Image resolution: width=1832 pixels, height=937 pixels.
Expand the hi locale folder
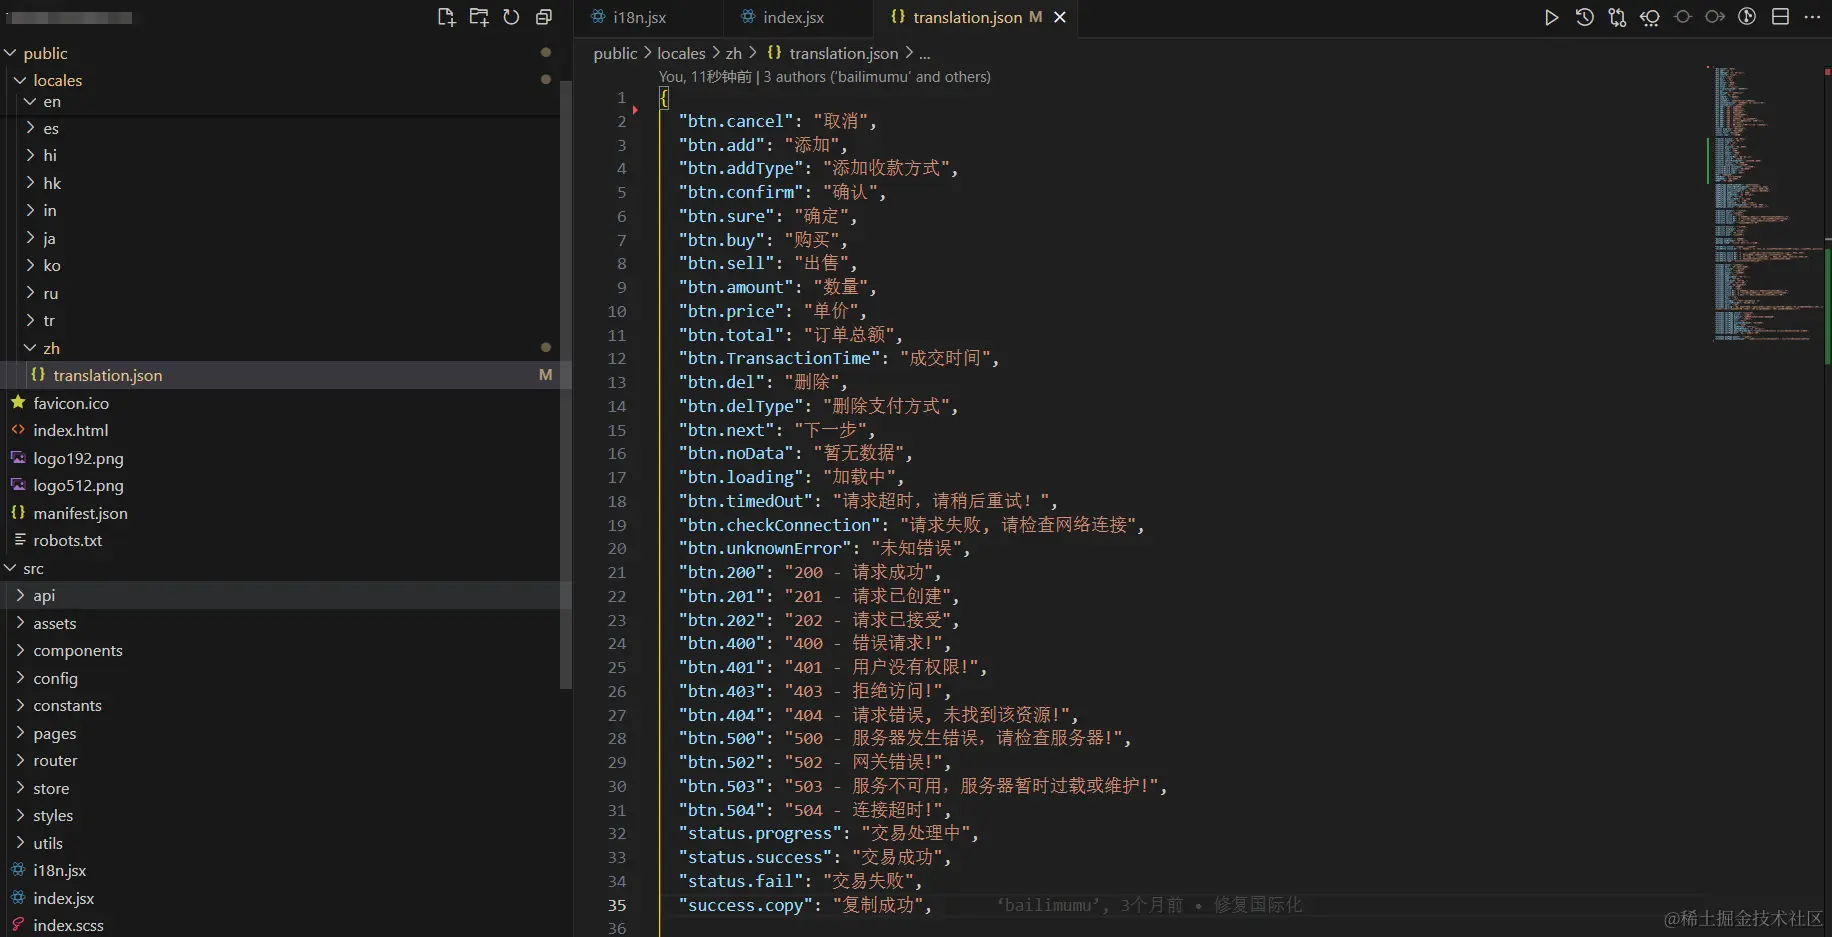pyautogui.click(x=30, y=155)
